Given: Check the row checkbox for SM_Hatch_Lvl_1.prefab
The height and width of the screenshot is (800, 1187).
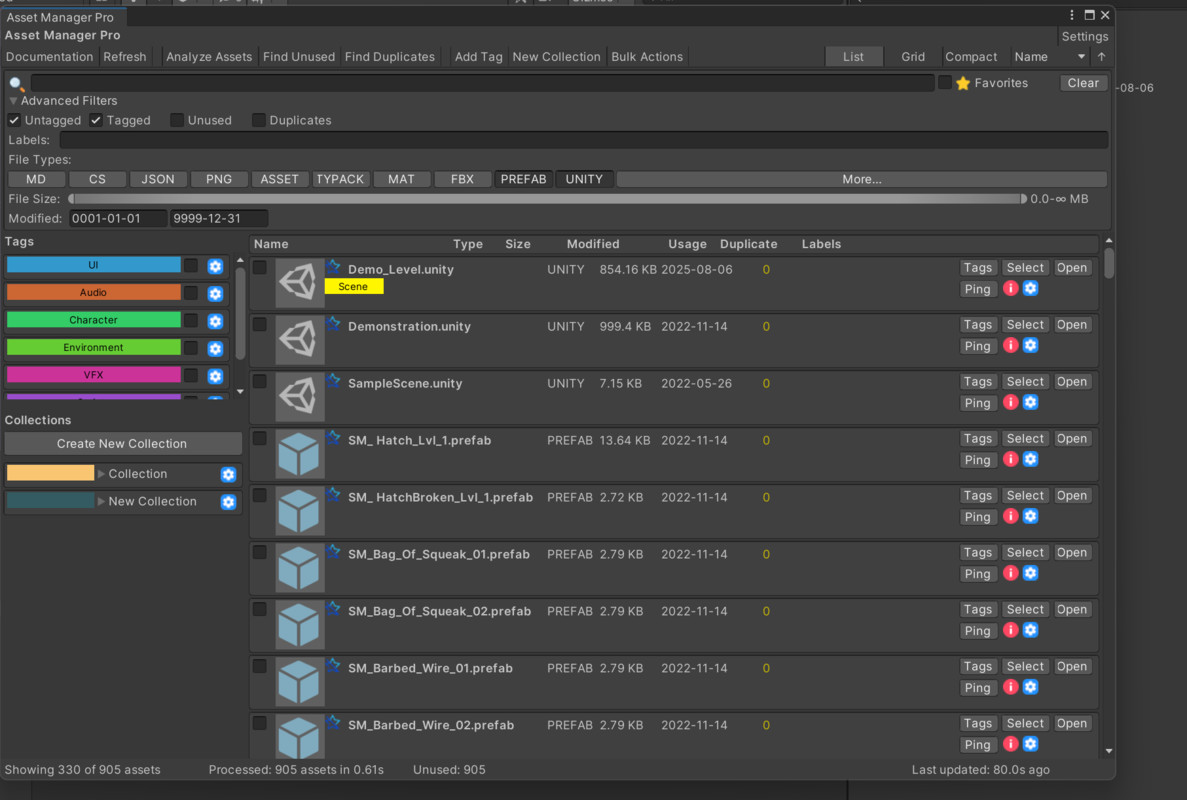Looking at the screenshot, I should (x=260, y=440).
